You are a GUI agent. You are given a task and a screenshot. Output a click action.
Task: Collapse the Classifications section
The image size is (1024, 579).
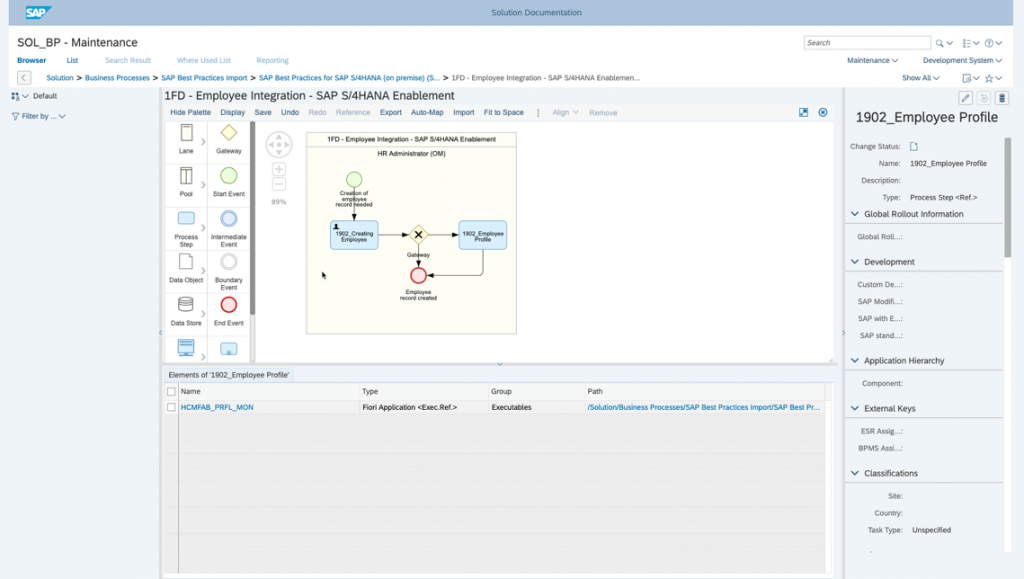(855, 473)
